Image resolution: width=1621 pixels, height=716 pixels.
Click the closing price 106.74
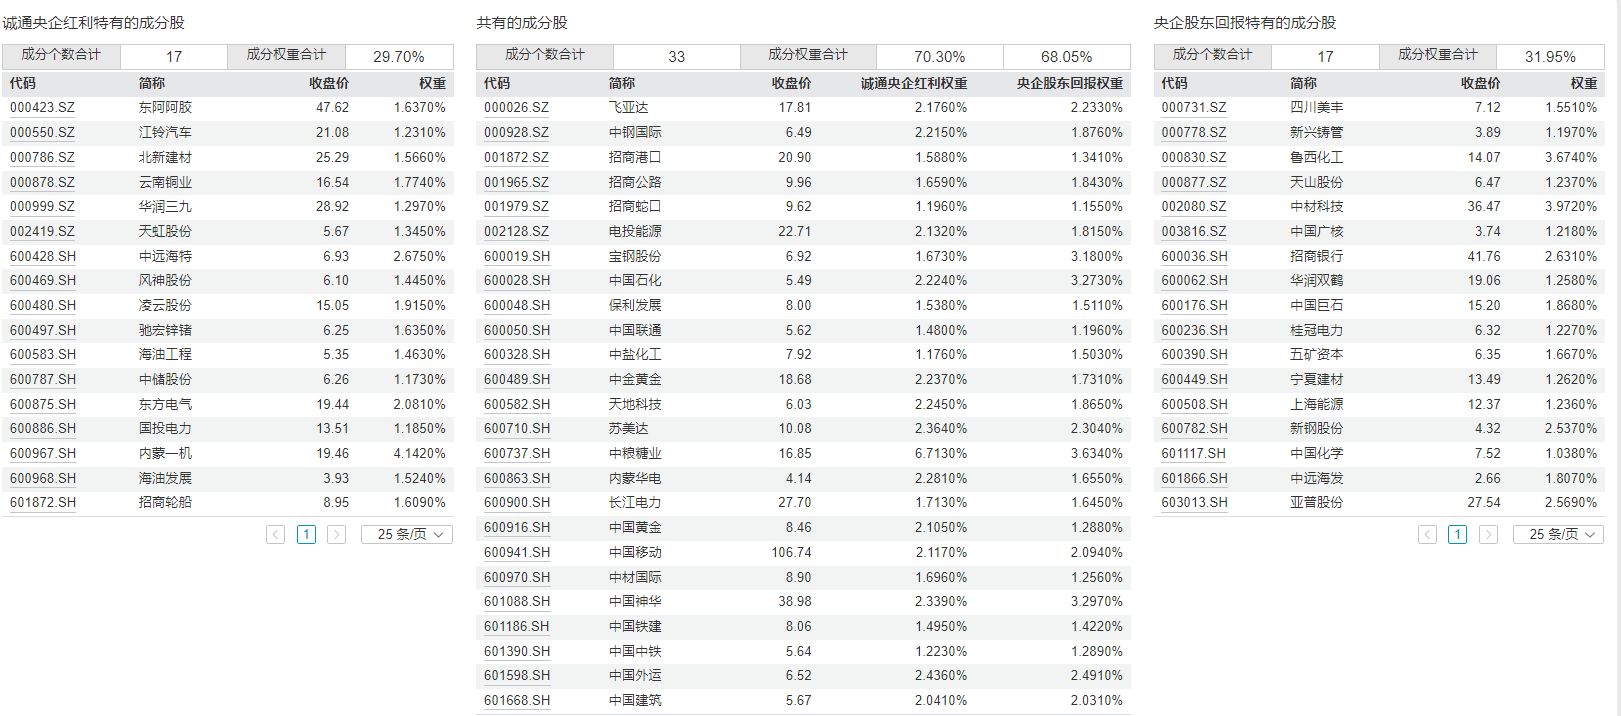[791, 552]
